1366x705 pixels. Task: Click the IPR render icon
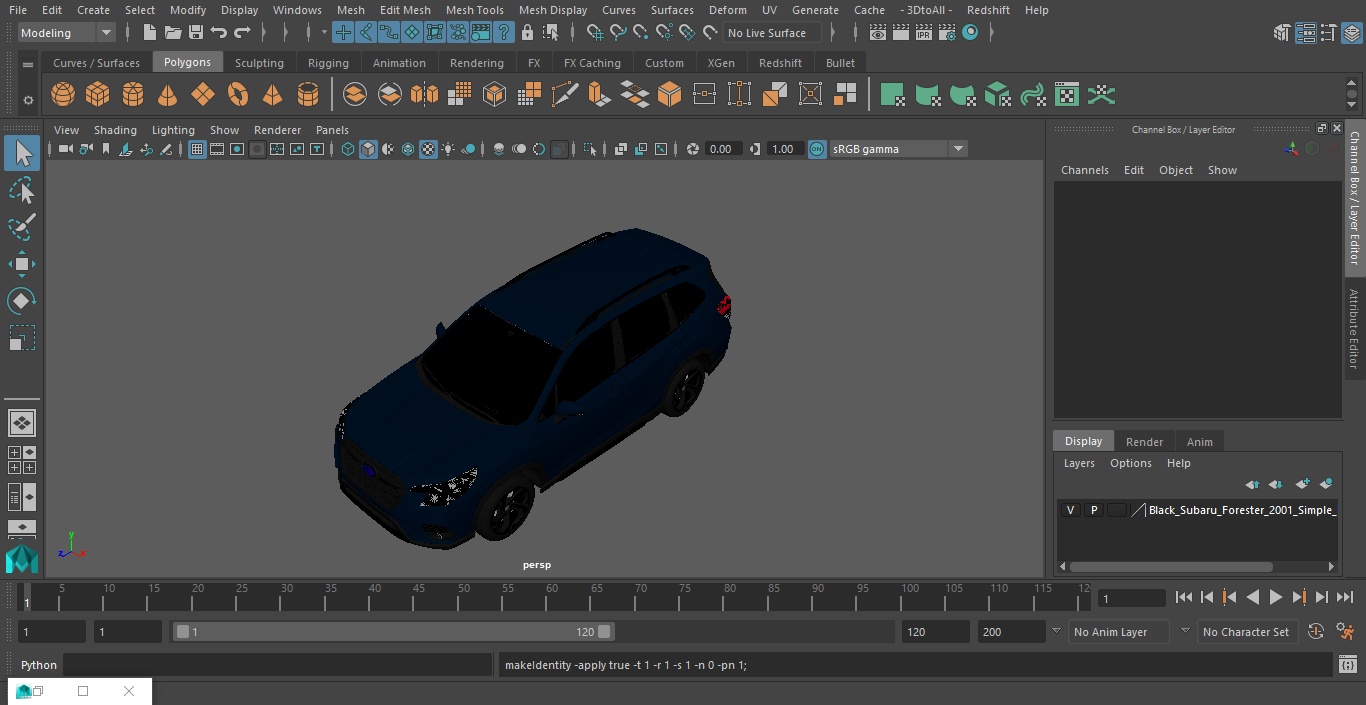(x=924, y=33)
